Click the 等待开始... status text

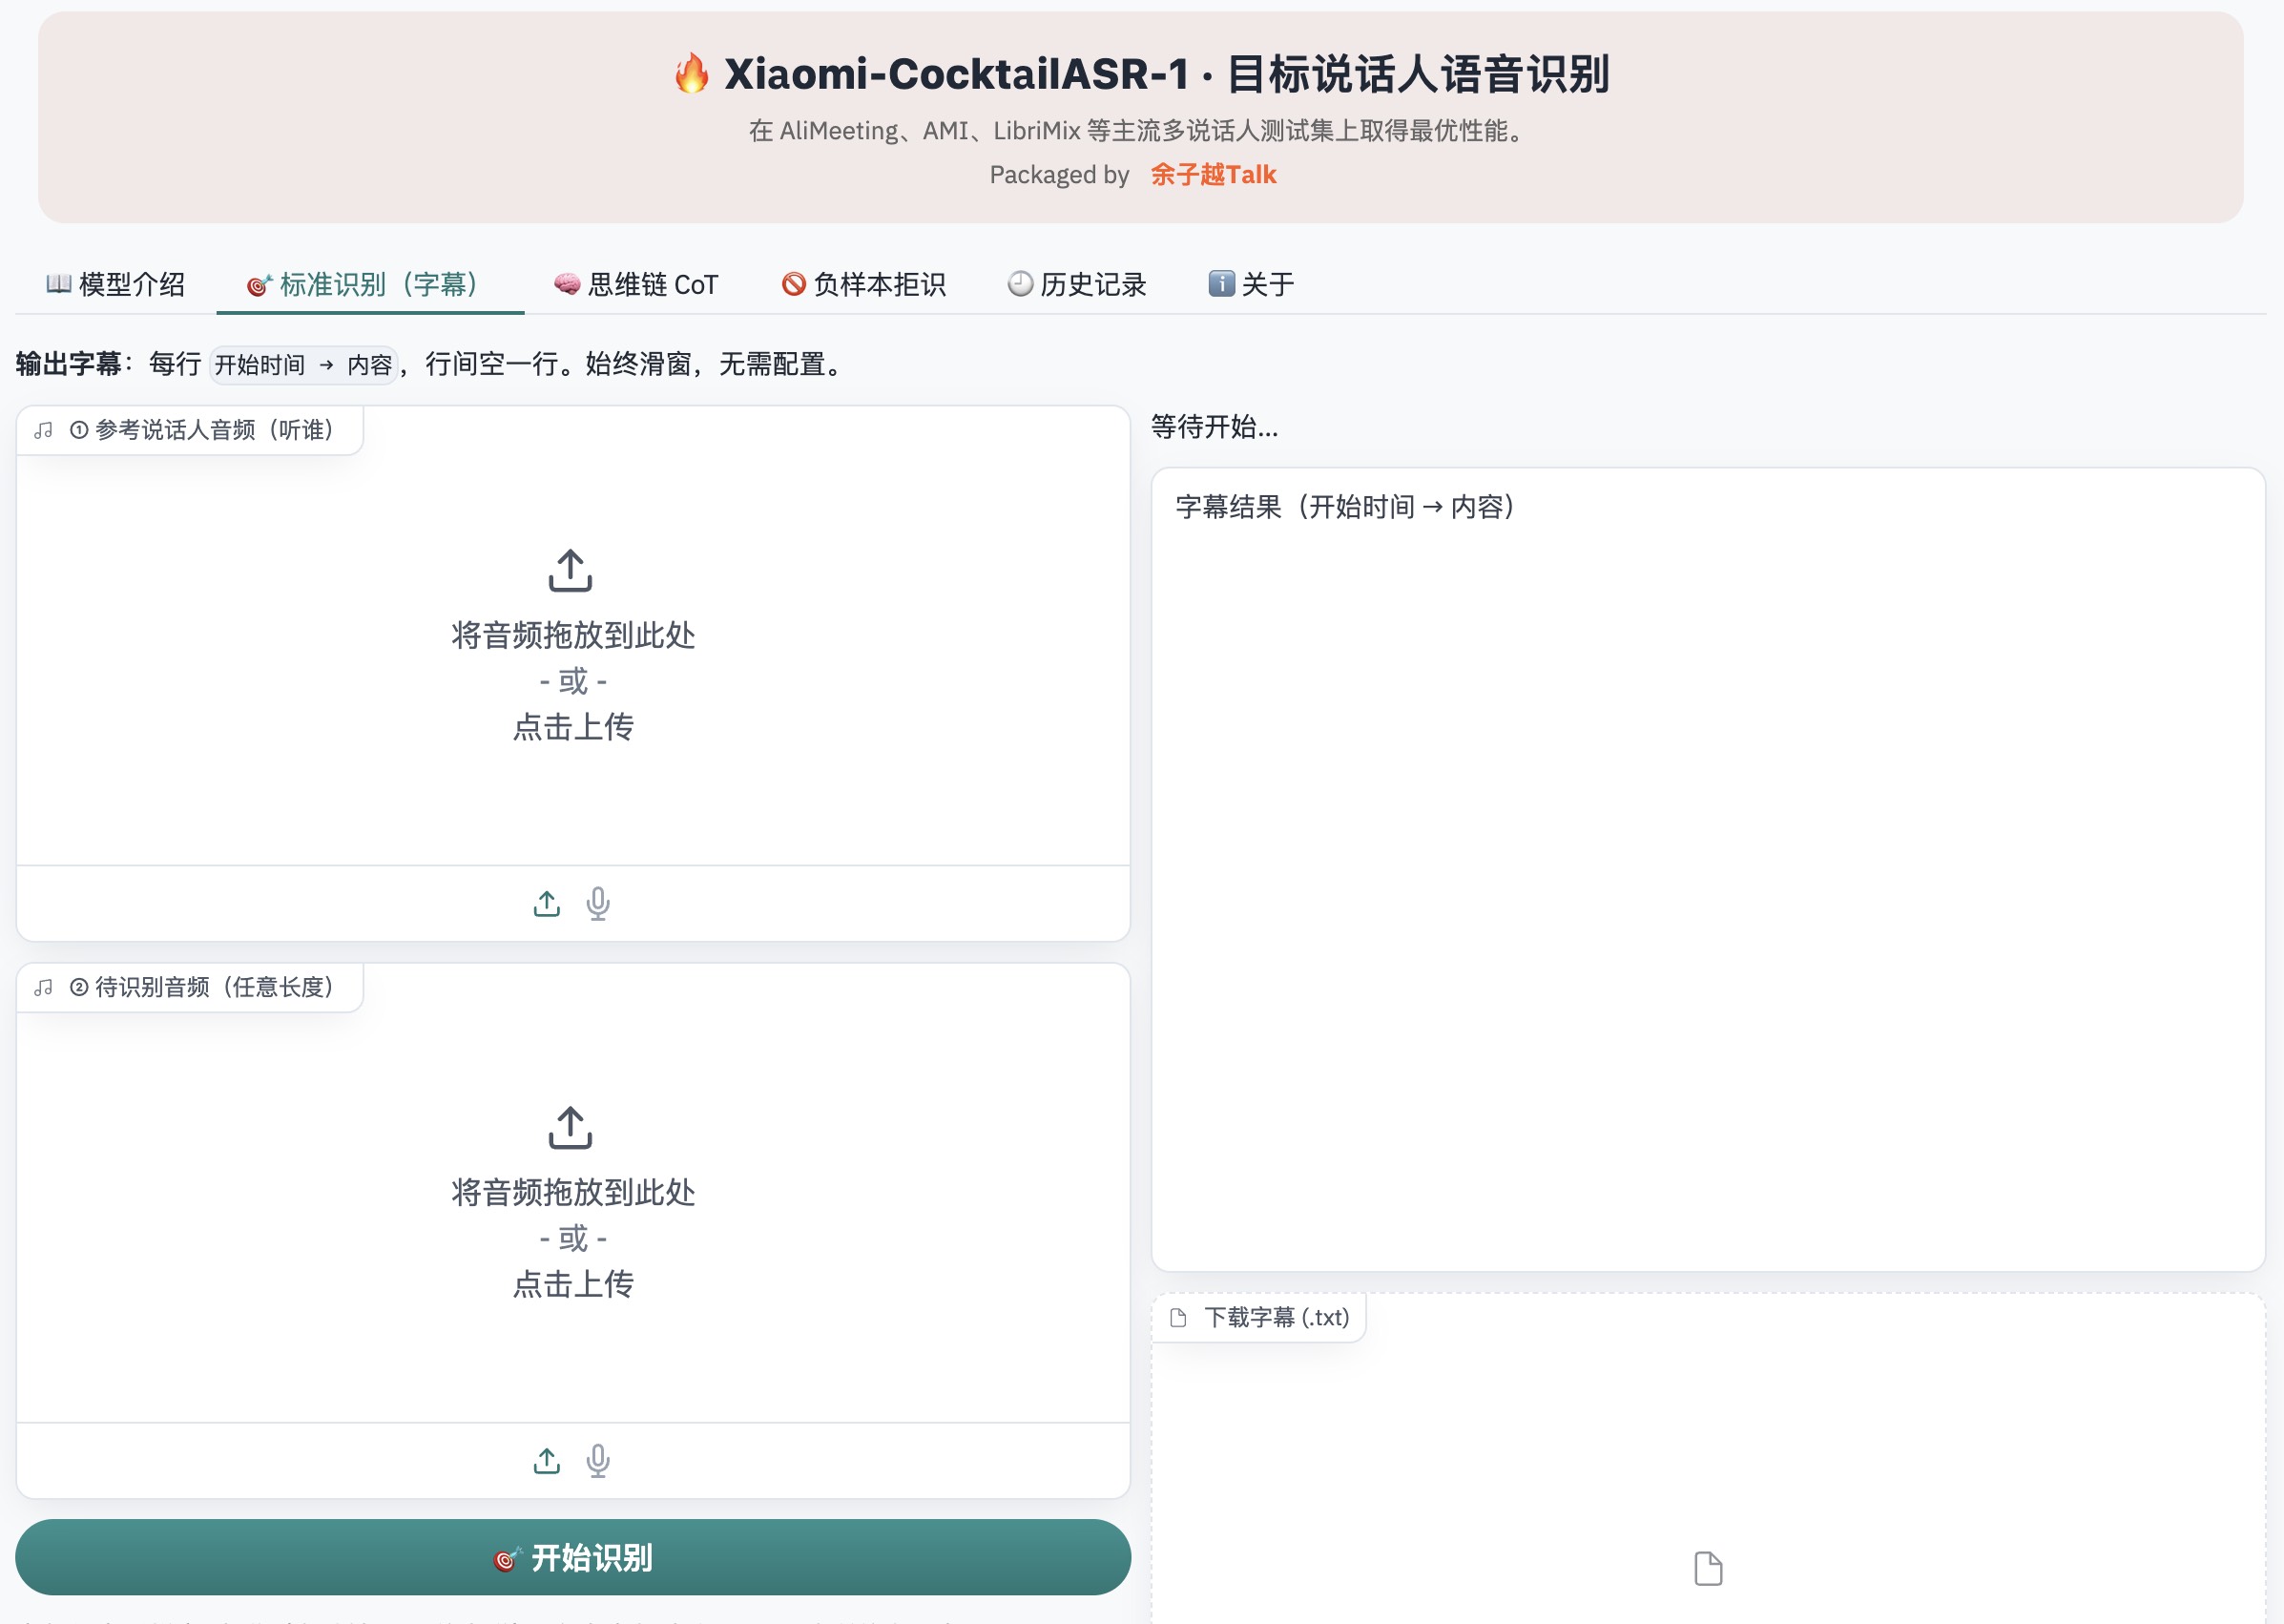click(1214, 427)
